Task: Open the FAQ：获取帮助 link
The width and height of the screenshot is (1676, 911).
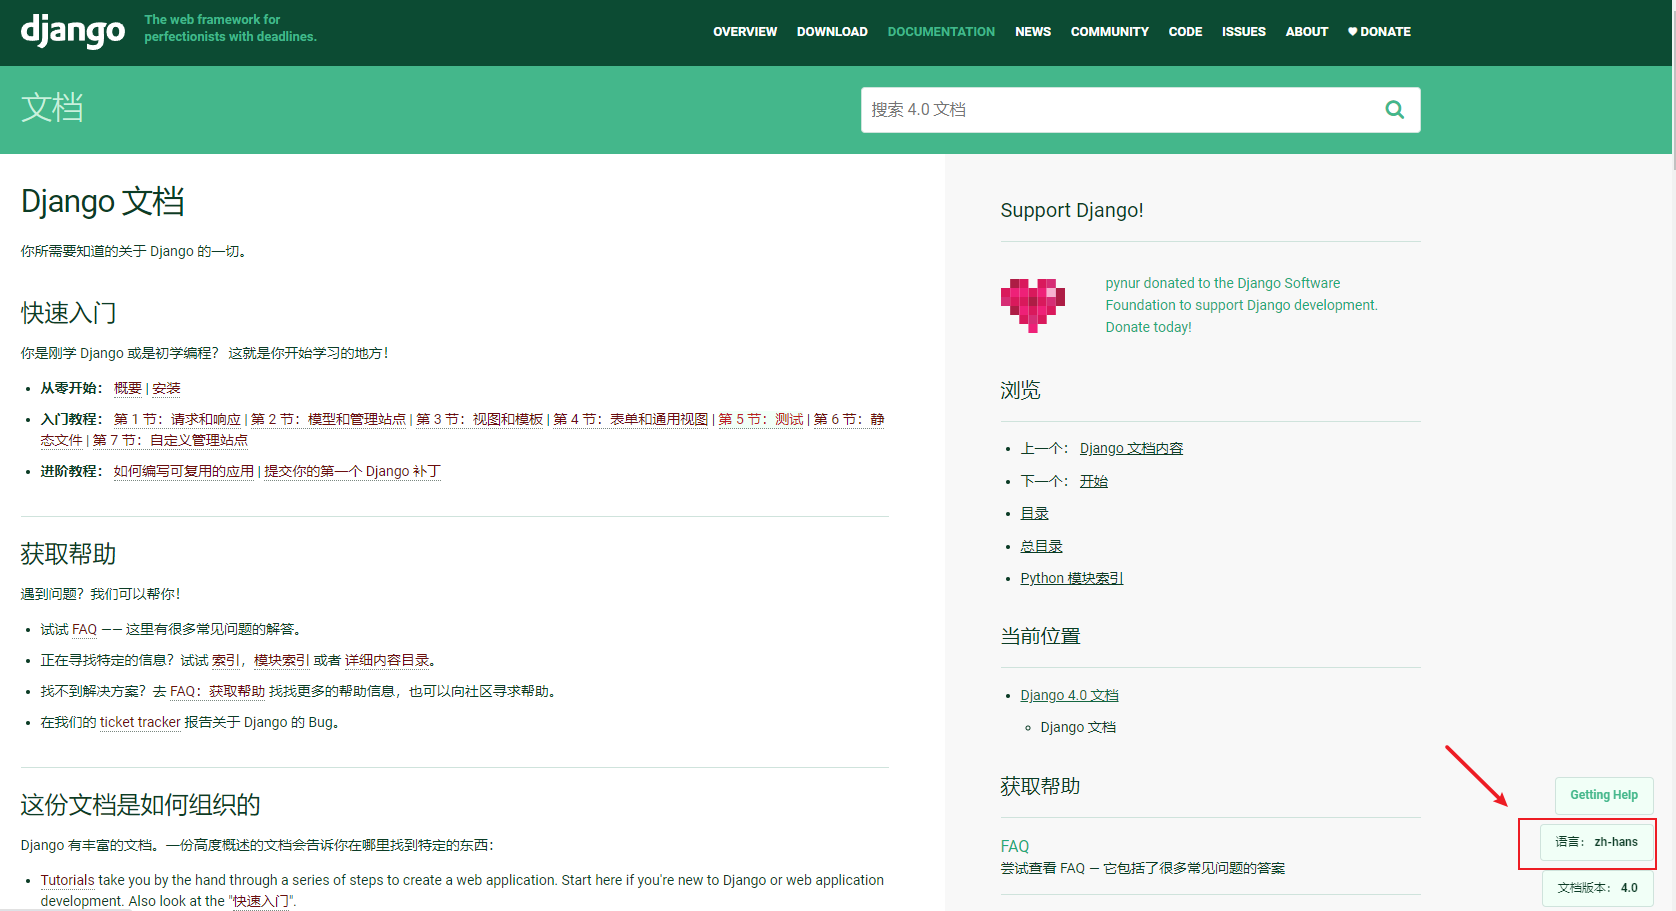Action: 217,692
